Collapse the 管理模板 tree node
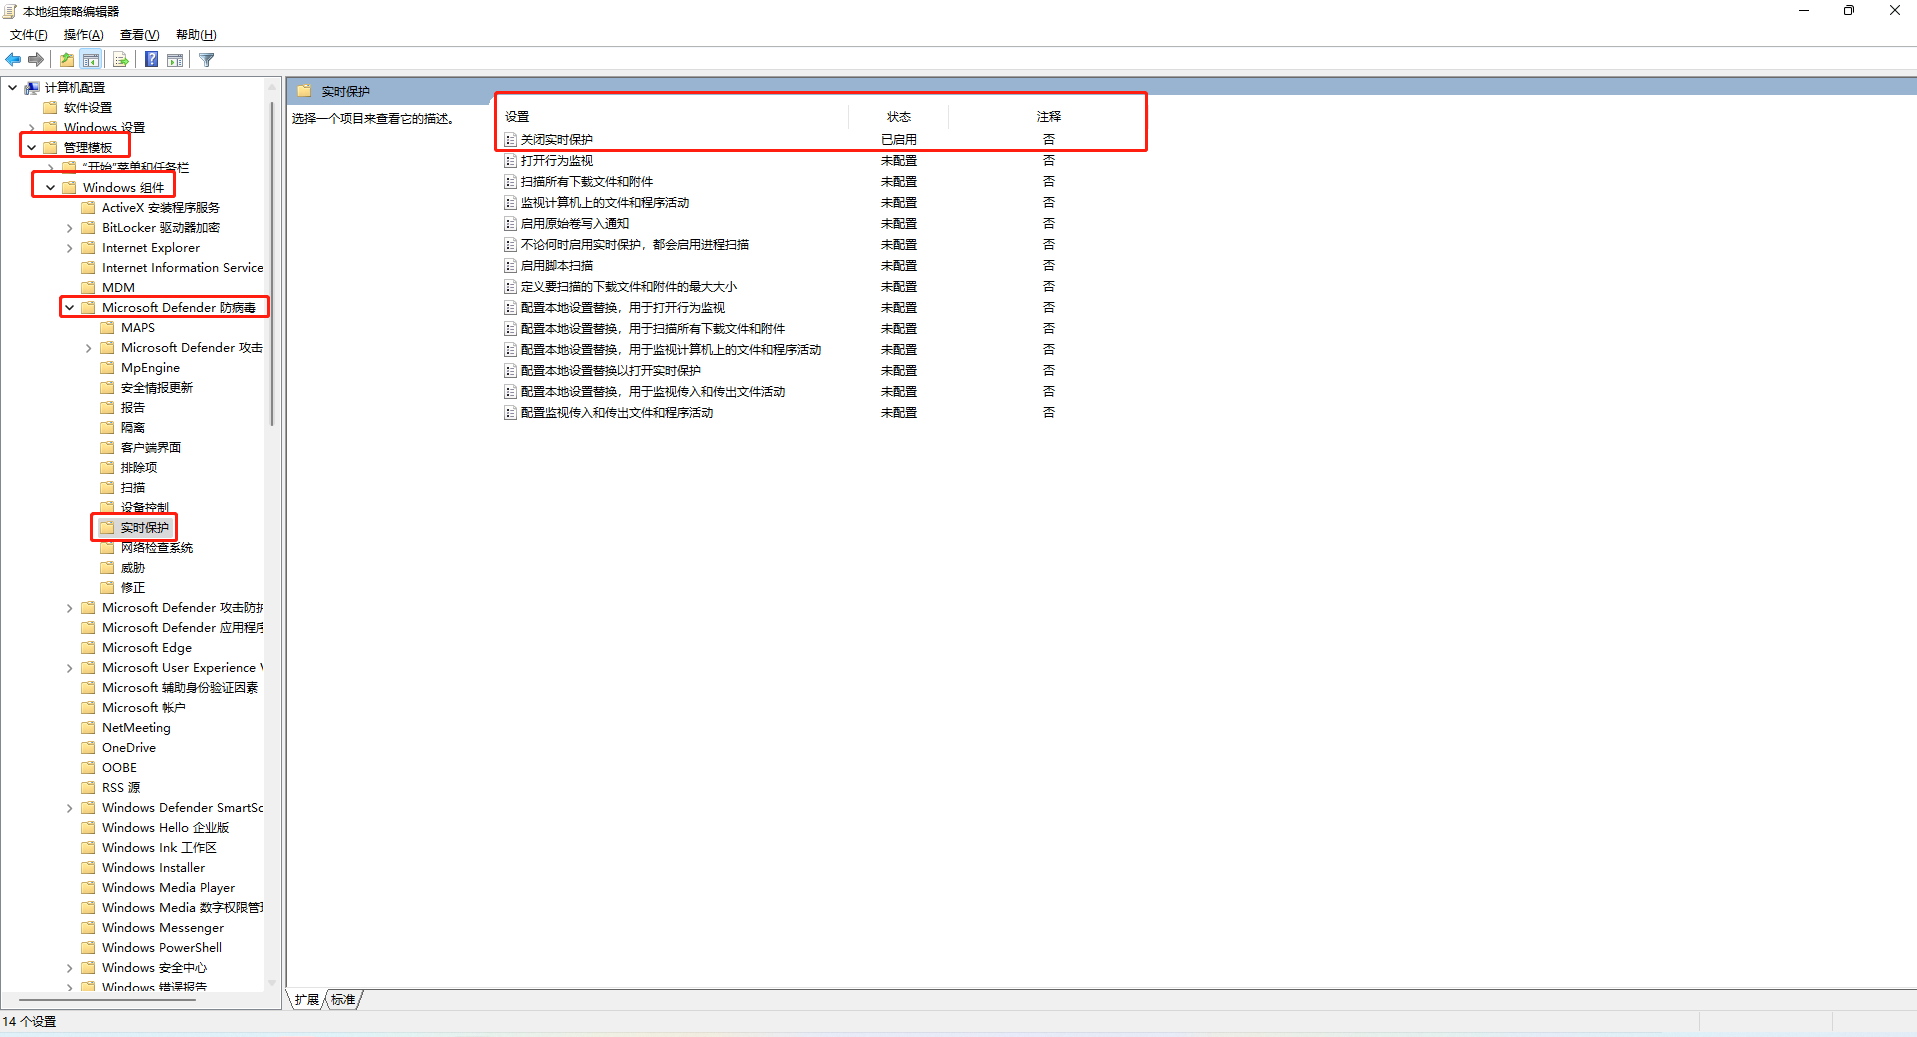 coord(32,148)
